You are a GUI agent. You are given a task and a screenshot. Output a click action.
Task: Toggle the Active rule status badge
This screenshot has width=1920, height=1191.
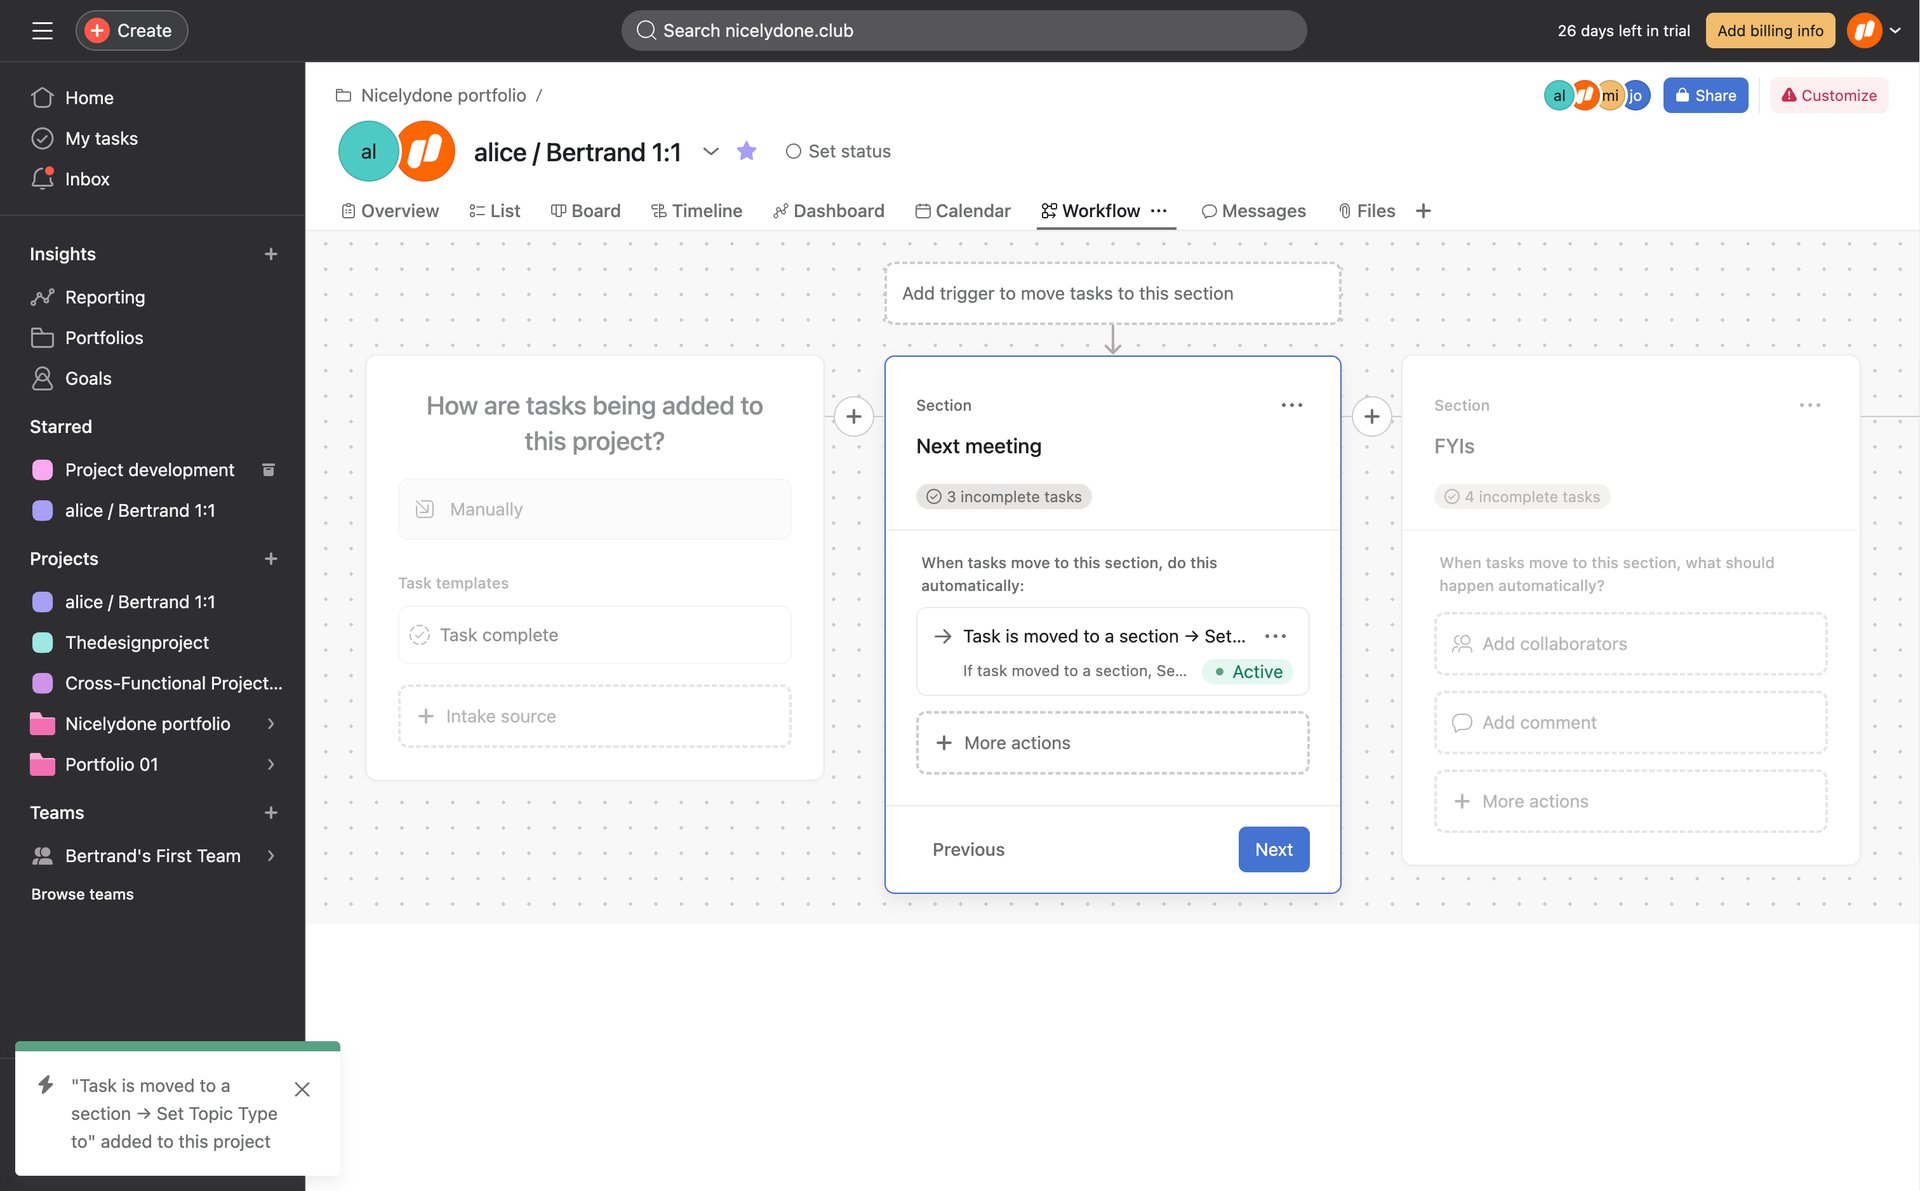pyautogui.click(x=1247, y=672)
